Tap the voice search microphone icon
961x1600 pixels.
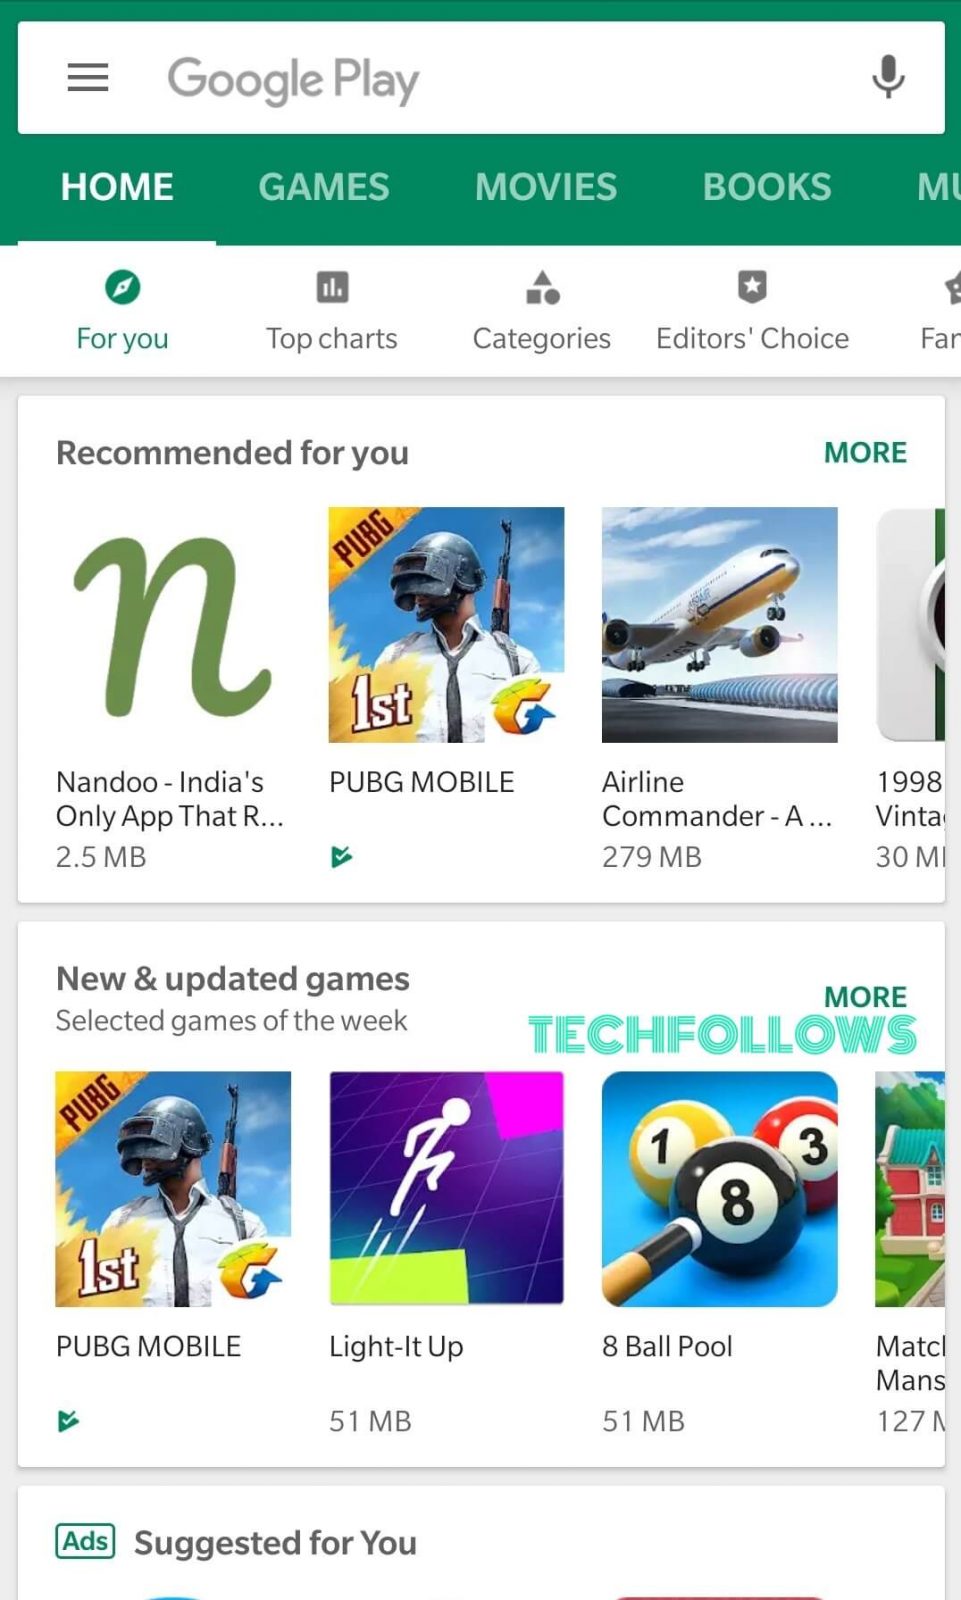click(887, 78)
